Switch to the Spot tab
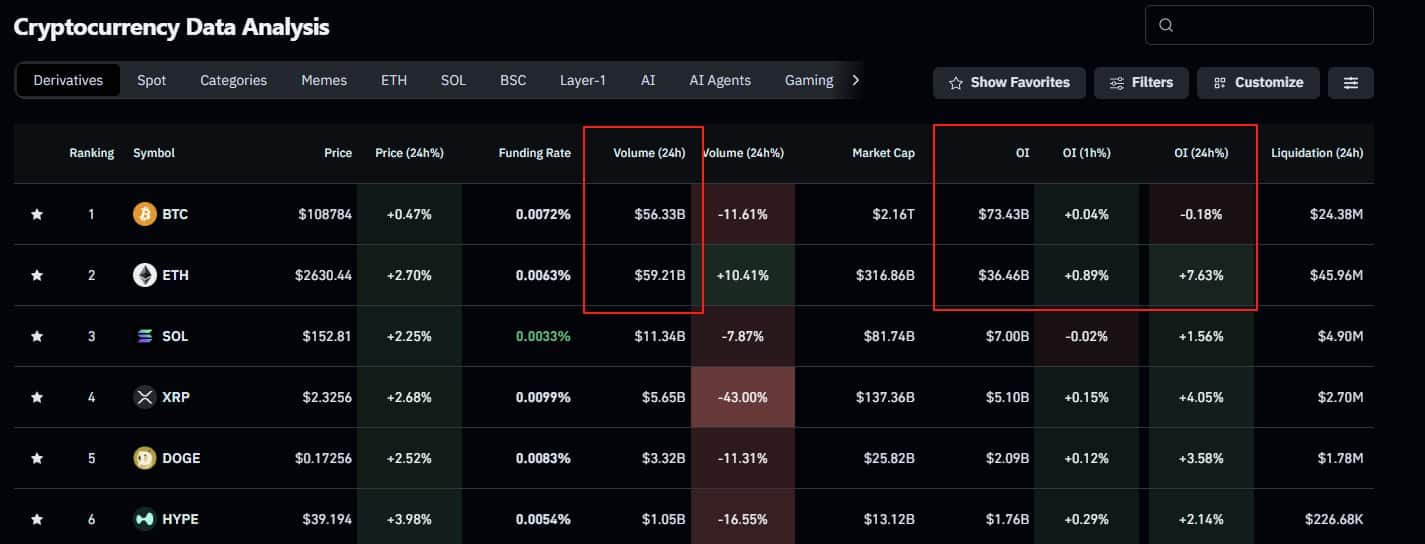Viewport: 1425px width, 544px height. (x=152, y=80)
